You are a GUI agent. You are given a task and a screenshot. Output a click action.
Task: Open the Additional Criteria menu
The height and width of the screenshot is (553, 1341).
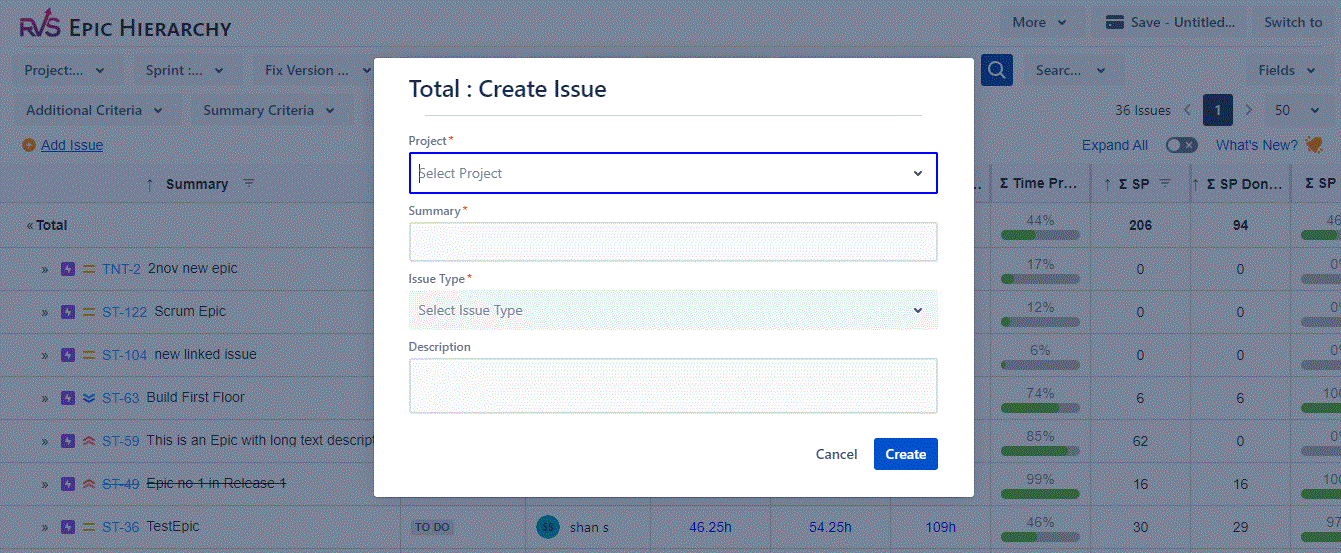(94, 110)
